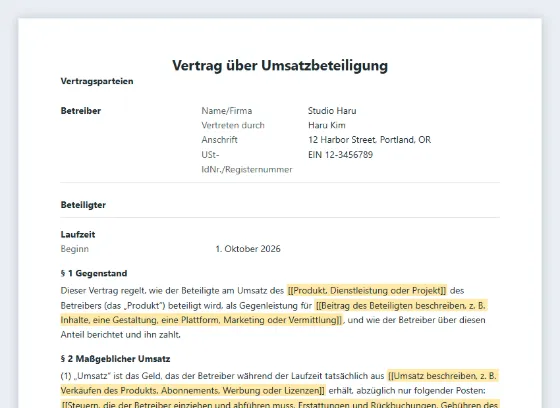
Task: Click the "Beteiligter" section heading
Action: [x=83, y=205]
